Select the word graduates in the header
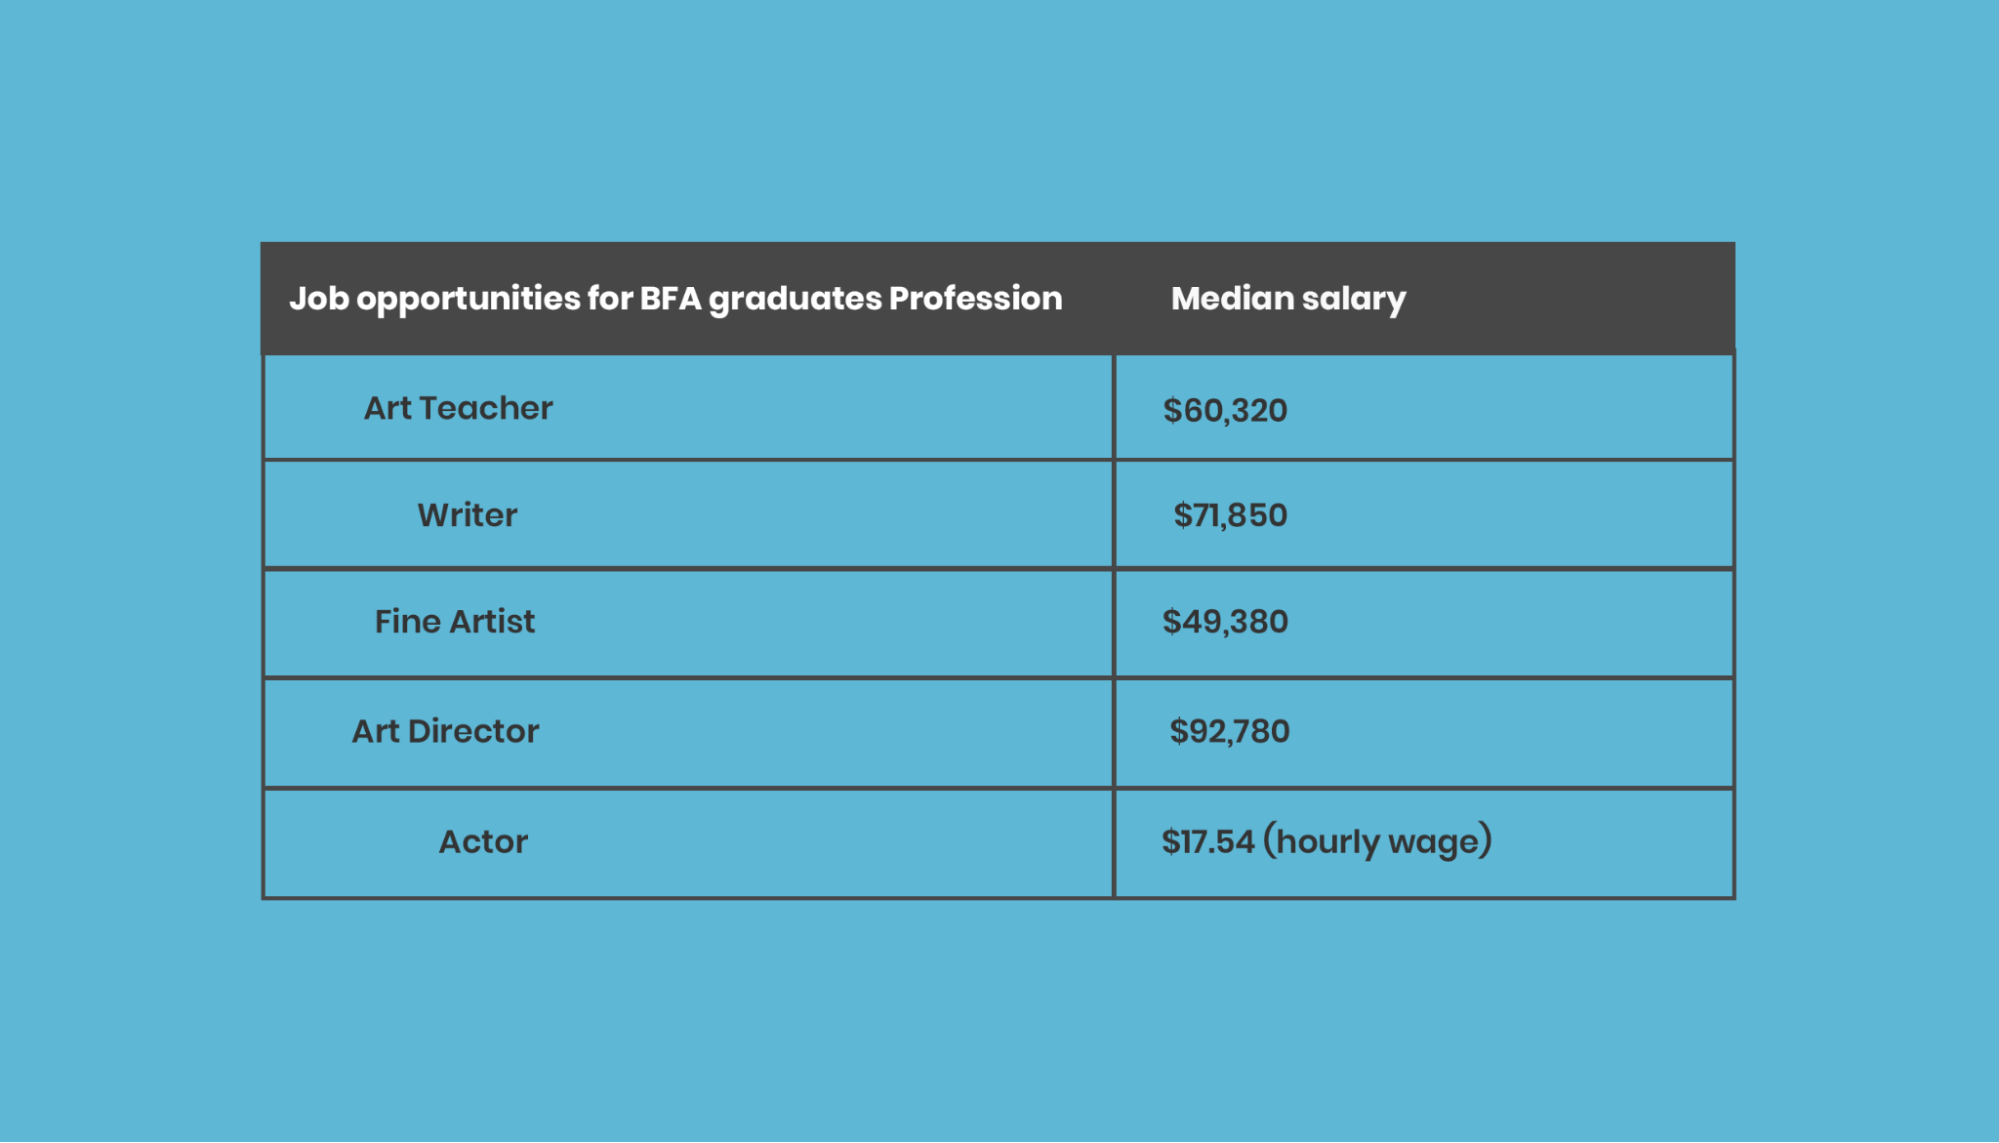This screenshot has height=1143, width=1999. (795, 299)
